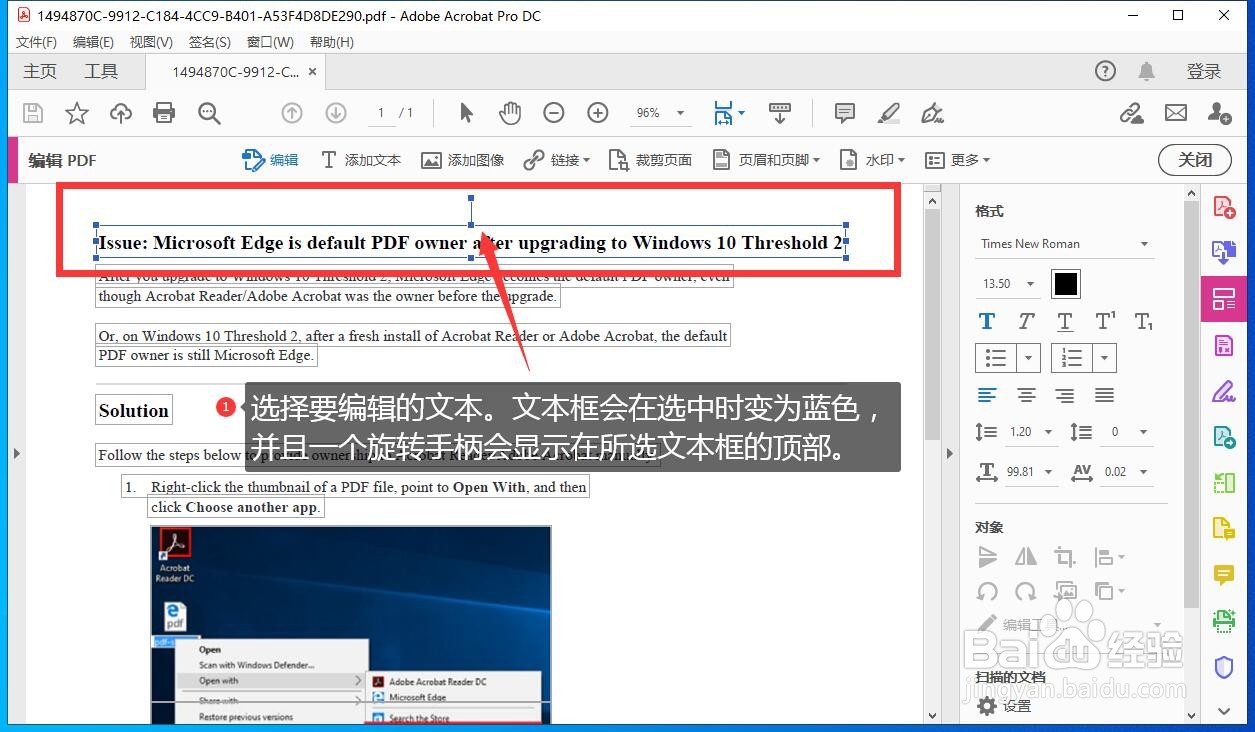Save the file with the floppy disk icon
The width and height of the screenshot is (1255, 732).
click(x=33, y=113)
